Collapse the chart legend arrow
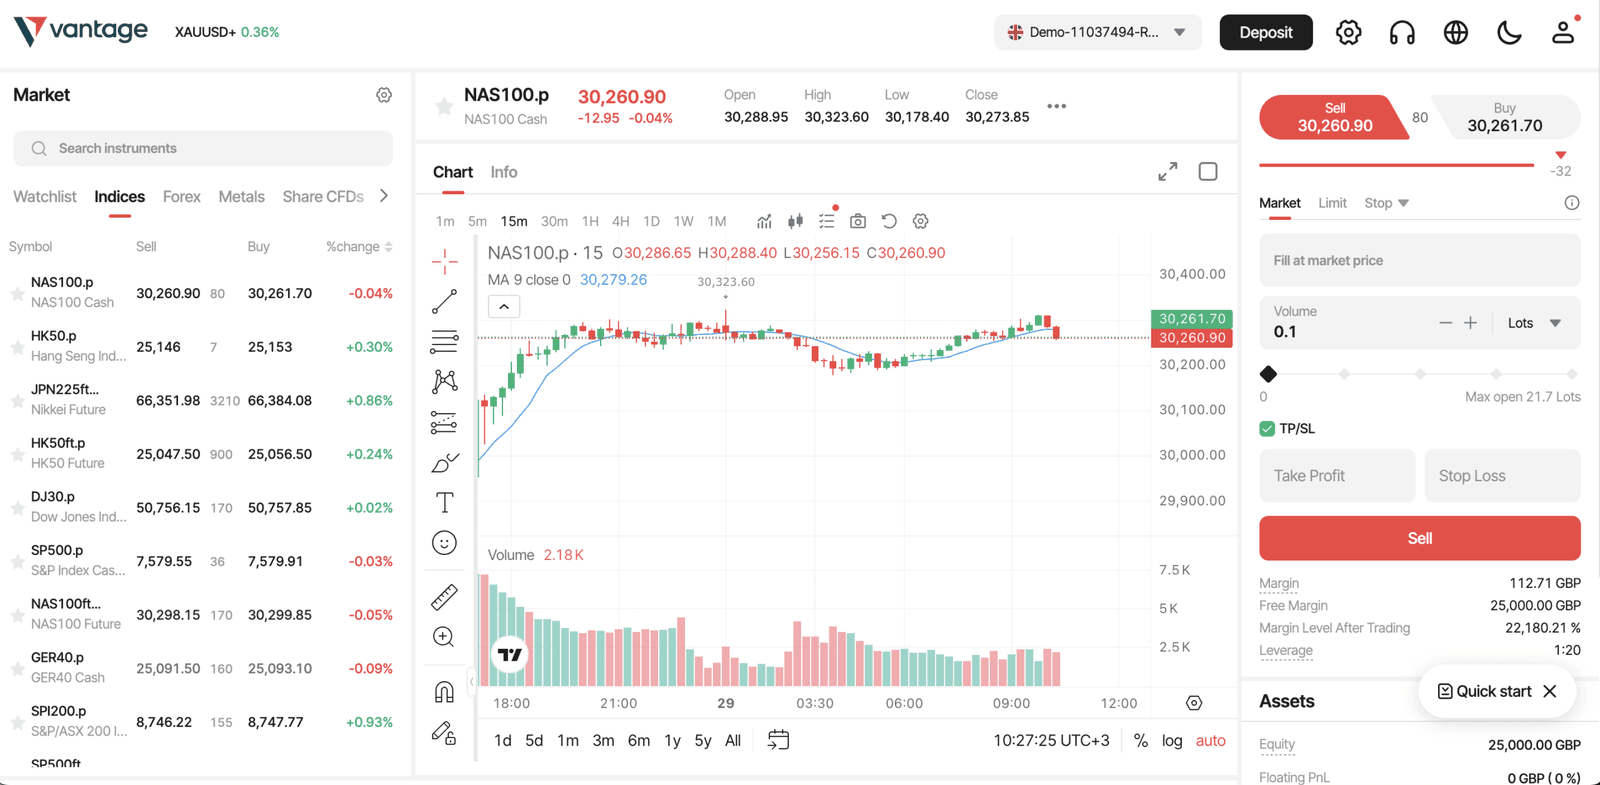 504,307
